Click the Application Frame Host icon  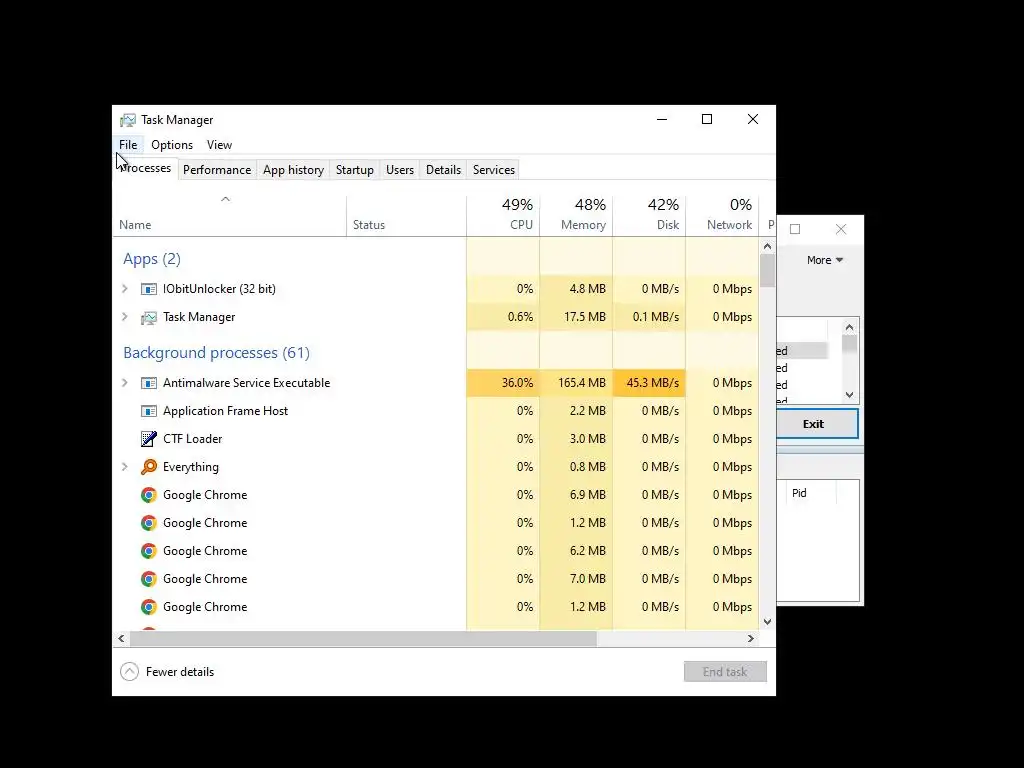[x=149, y=411]
